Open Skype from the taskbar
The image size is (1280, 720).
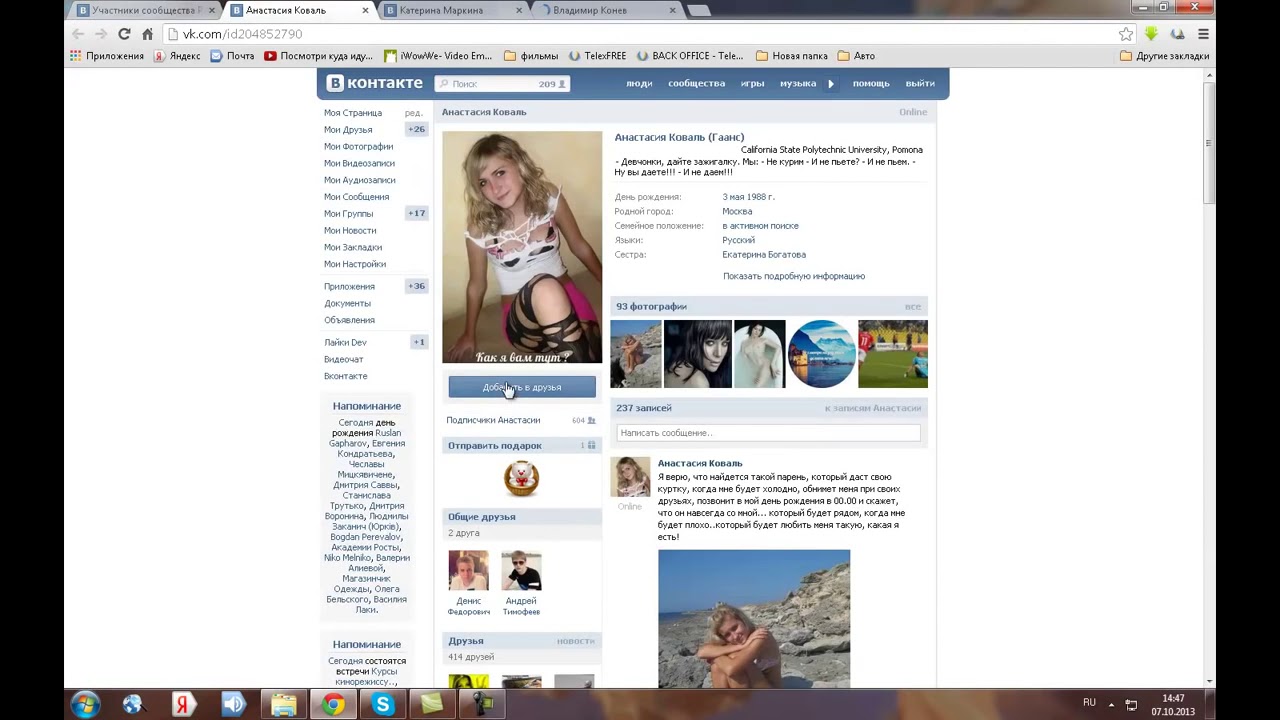point(382,705)
